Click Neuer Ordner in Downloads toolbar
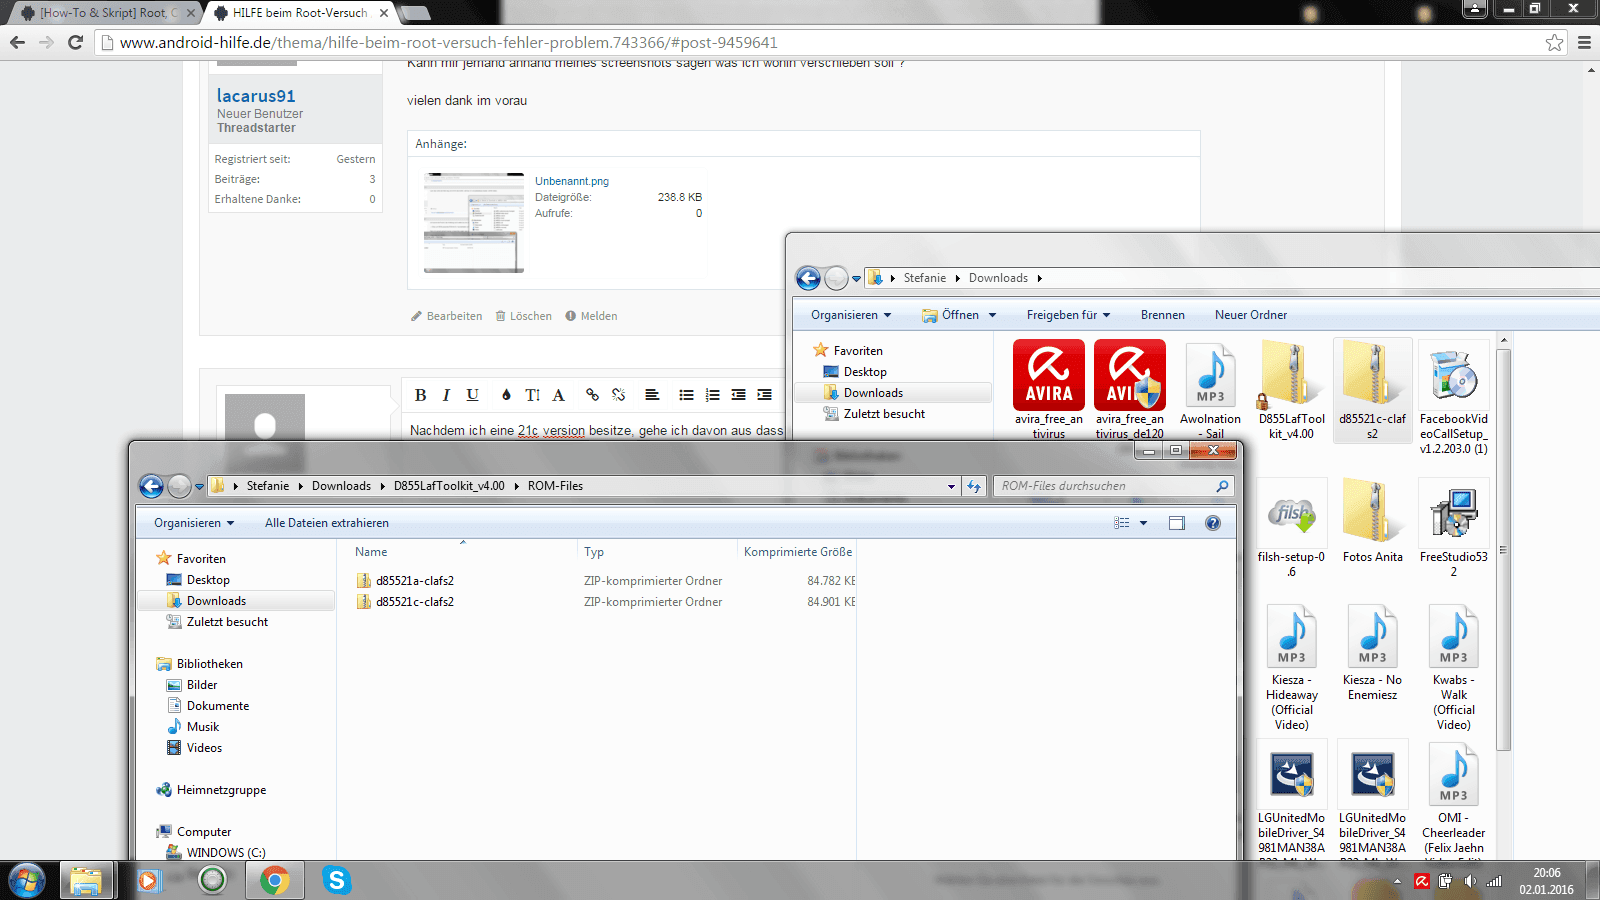The height and width of the screenshot is (900, 1600). pyautogui.click(x=1251, y=315)
